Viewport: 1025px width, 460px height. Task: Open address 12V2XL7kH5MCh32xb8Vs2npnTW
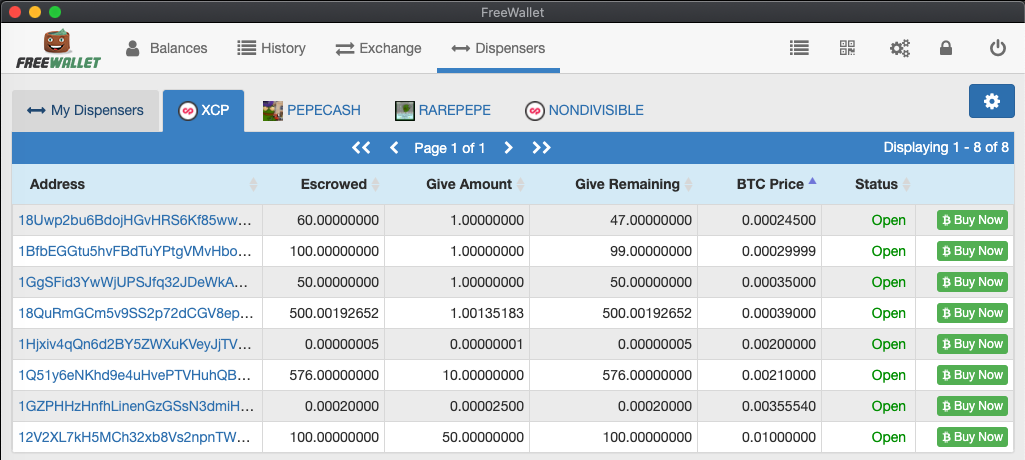135,437
